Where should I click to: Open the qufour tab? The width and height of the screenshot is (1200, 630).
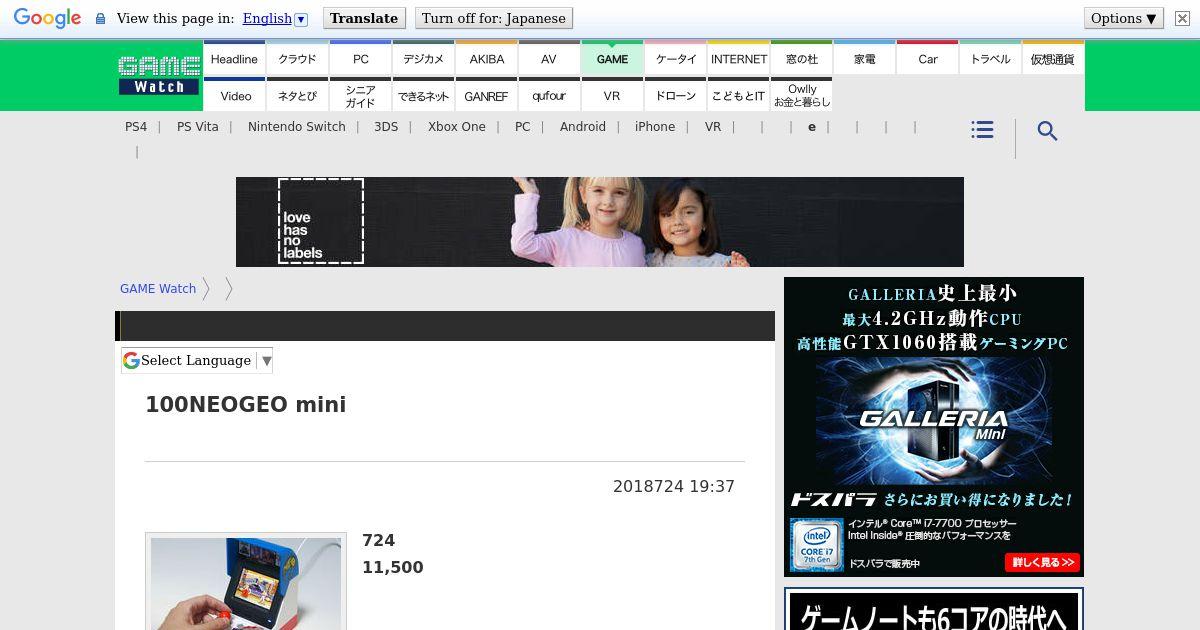(549, 95)
